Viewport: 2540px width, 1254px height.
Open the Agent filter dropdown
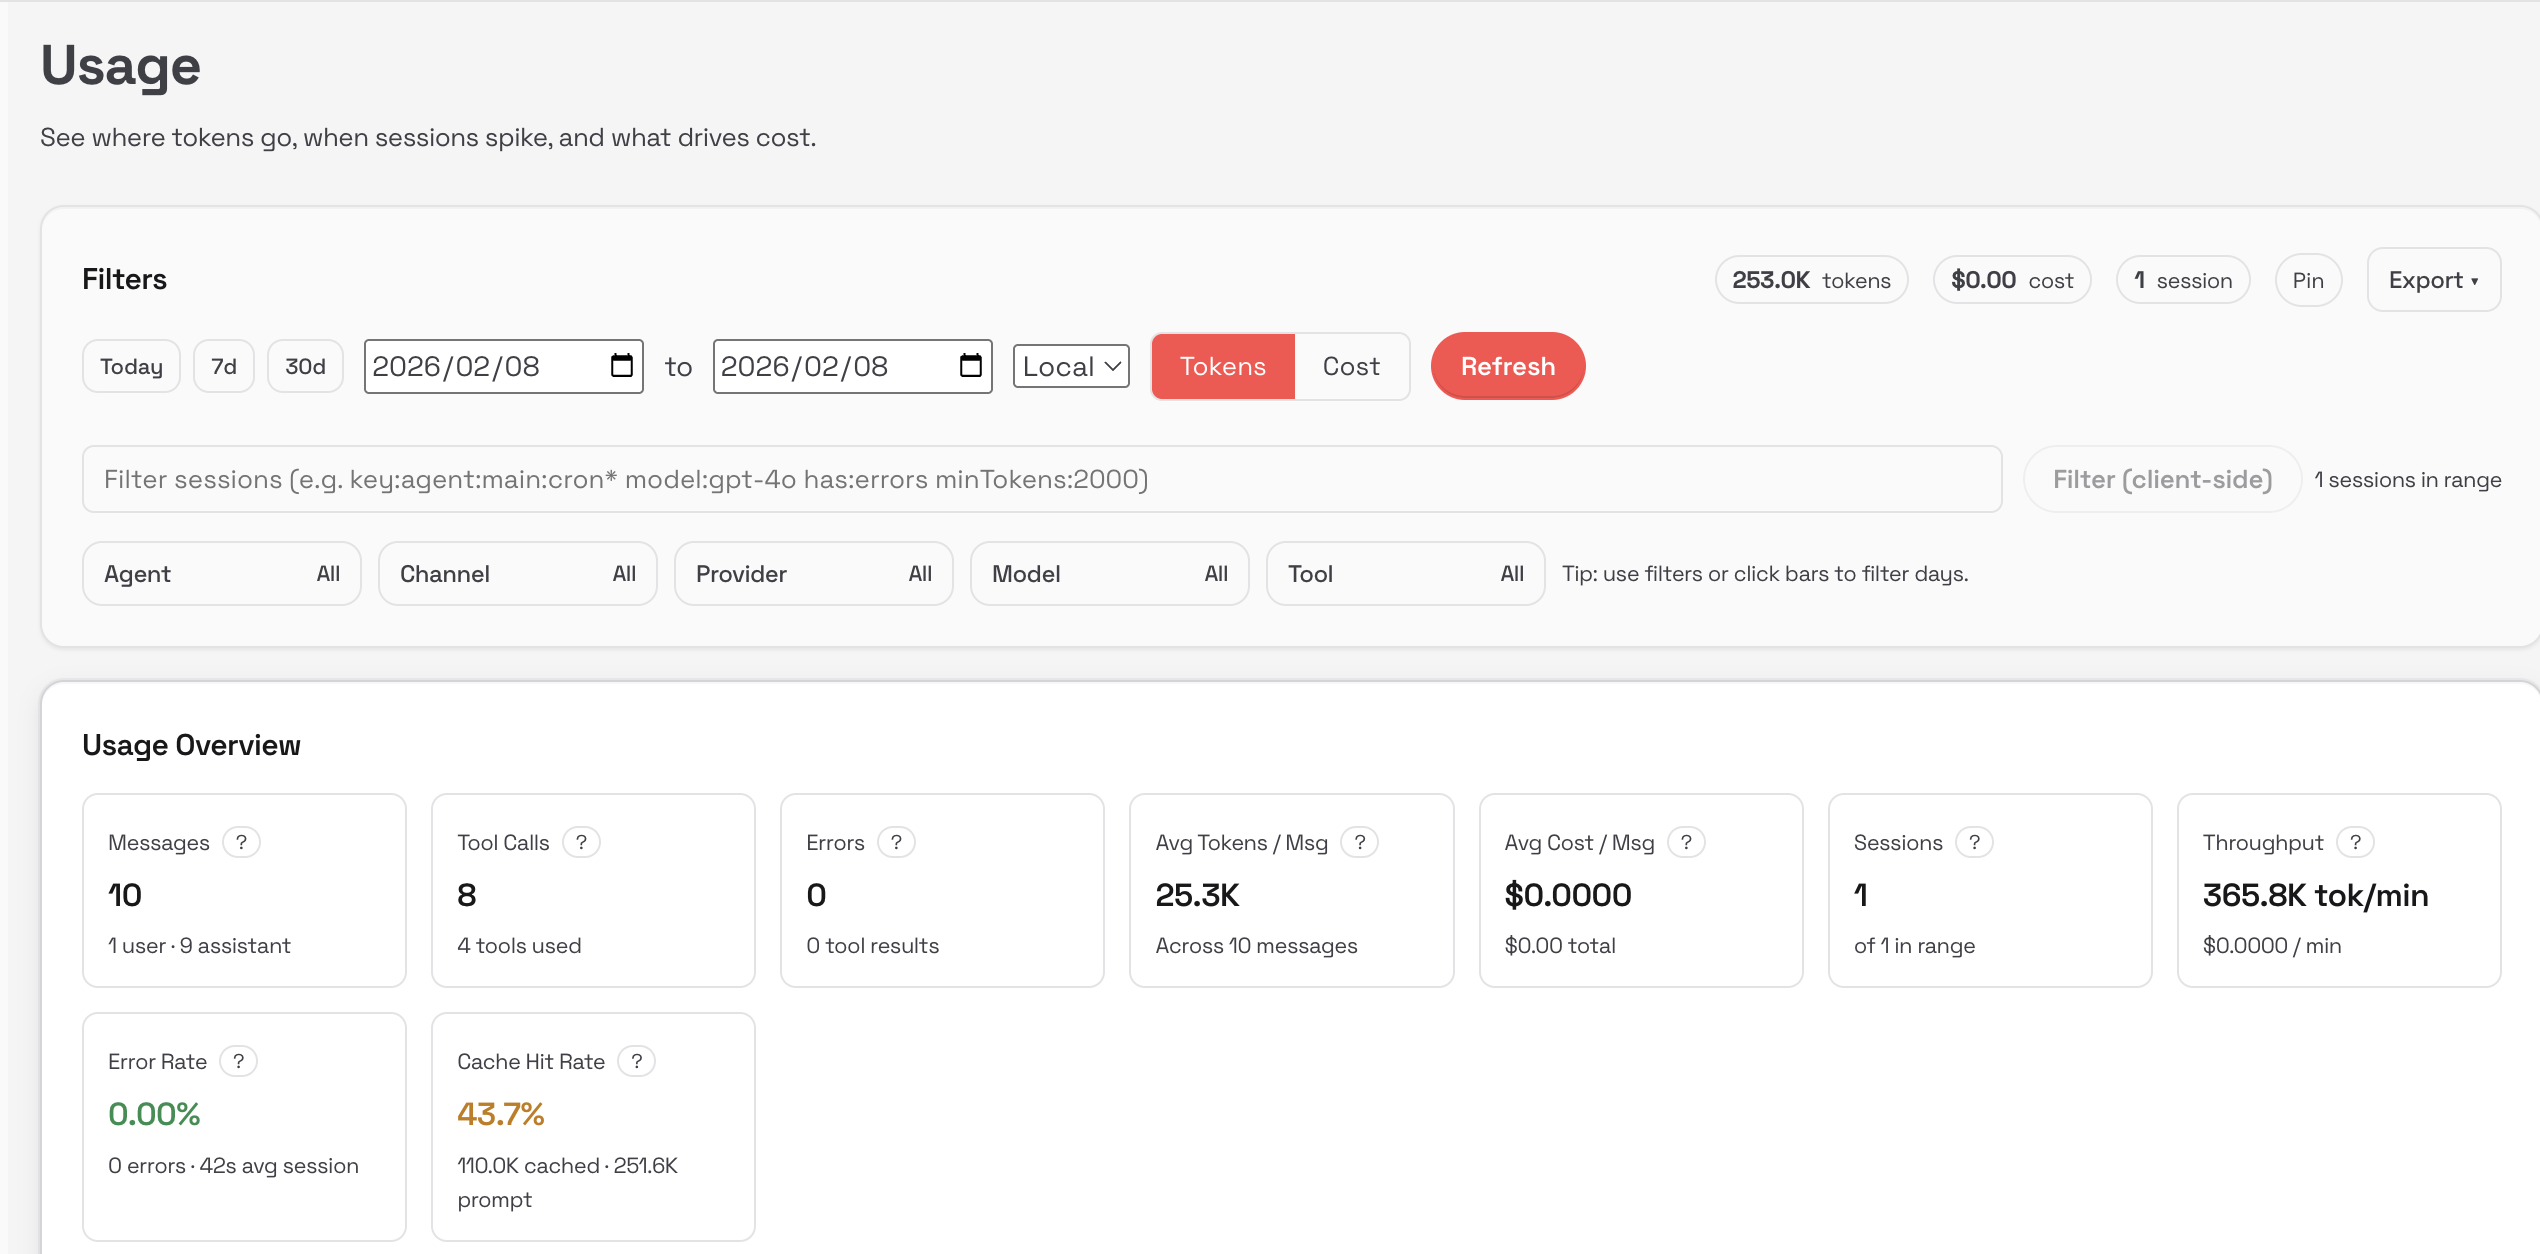click(x=221, y=574)
